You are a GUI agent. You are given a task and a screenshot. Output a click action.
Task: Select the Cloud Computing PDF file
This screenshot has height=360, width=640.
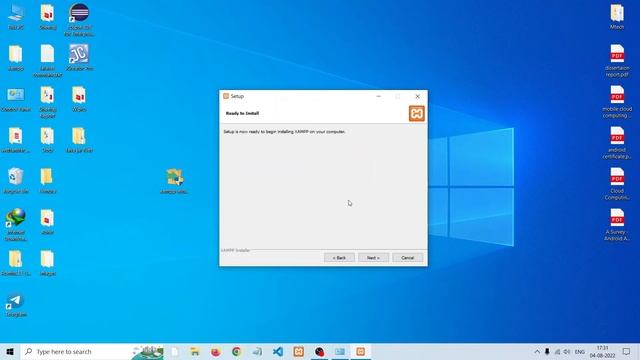617,184
